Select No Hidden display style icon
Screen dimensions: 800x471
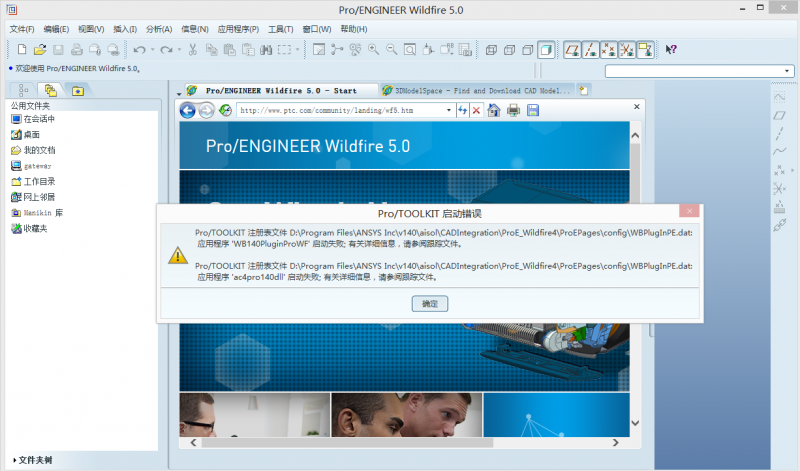click(528, 49)
